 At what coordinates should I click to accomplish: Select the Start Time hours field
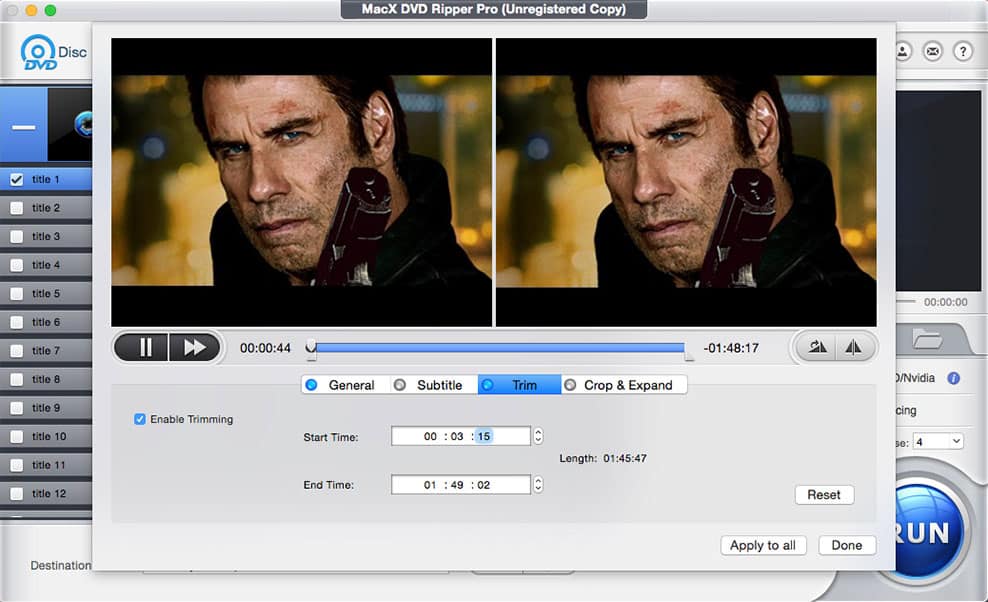430,436
